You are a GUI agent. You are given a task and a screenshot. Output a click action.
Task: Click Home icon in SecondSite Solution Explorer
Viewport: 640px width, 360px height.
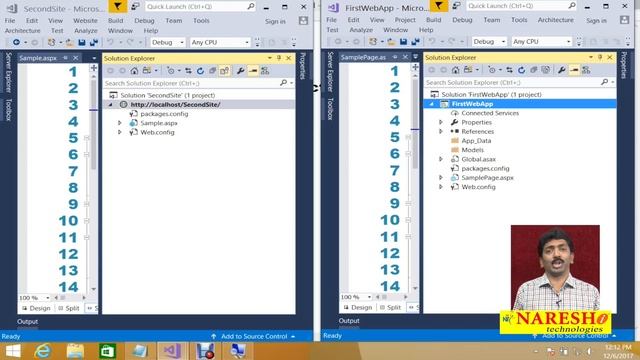pos(134,71)
